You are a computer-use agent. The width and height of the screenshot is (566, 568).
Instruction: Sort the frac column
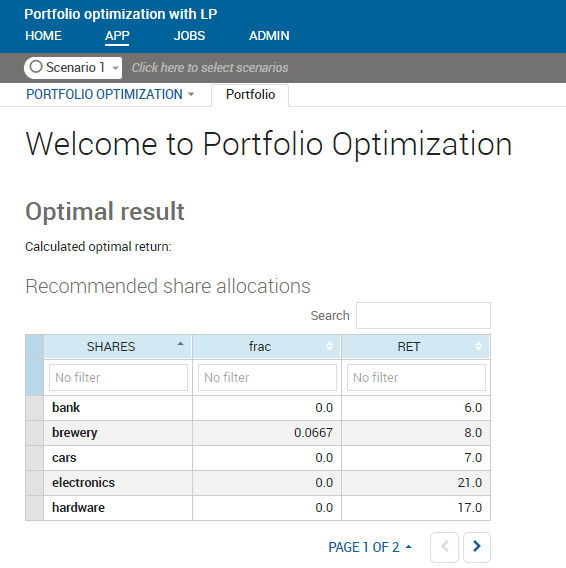click(x=329, y=346)
